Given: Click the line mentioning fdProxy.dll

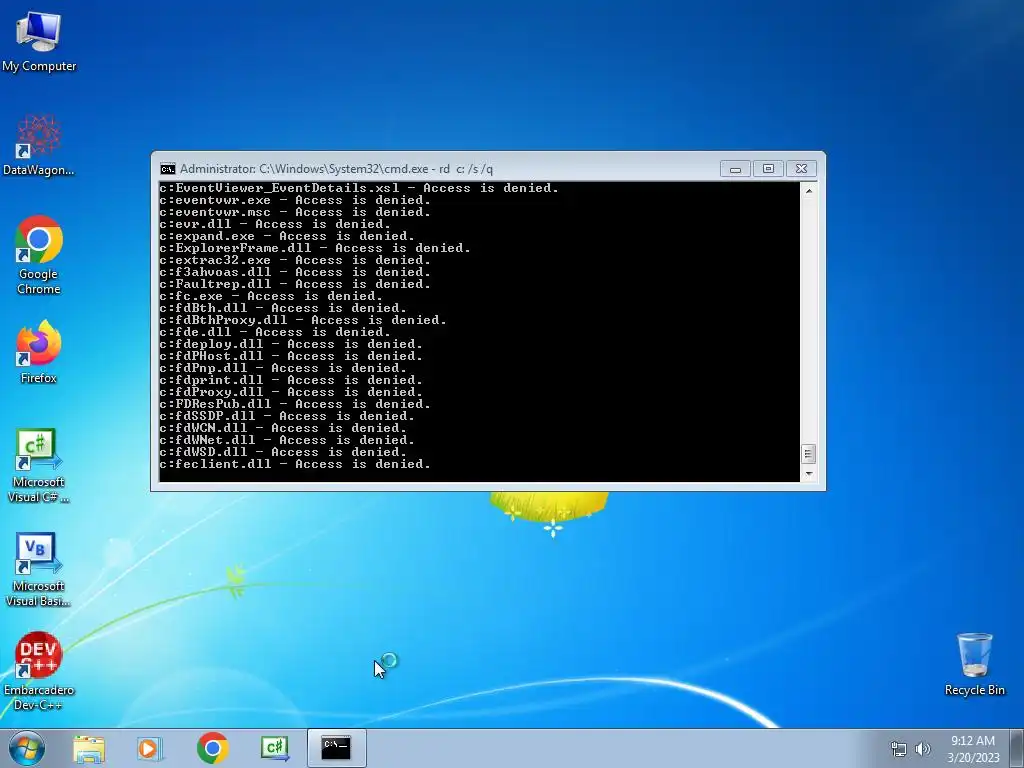Looking at the screenshot, I should click(x=291, y=392).
